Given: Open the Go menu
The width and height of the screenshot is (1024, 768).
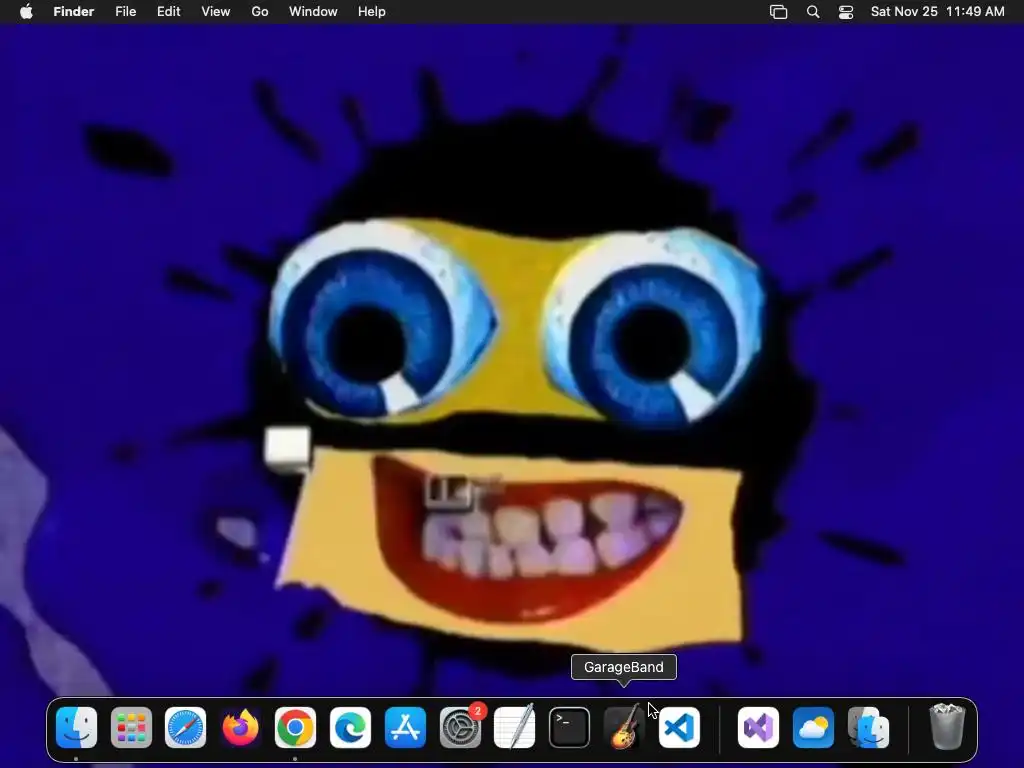Looking at the screenshot, I should pyautogui.click(x=260, y=11).
